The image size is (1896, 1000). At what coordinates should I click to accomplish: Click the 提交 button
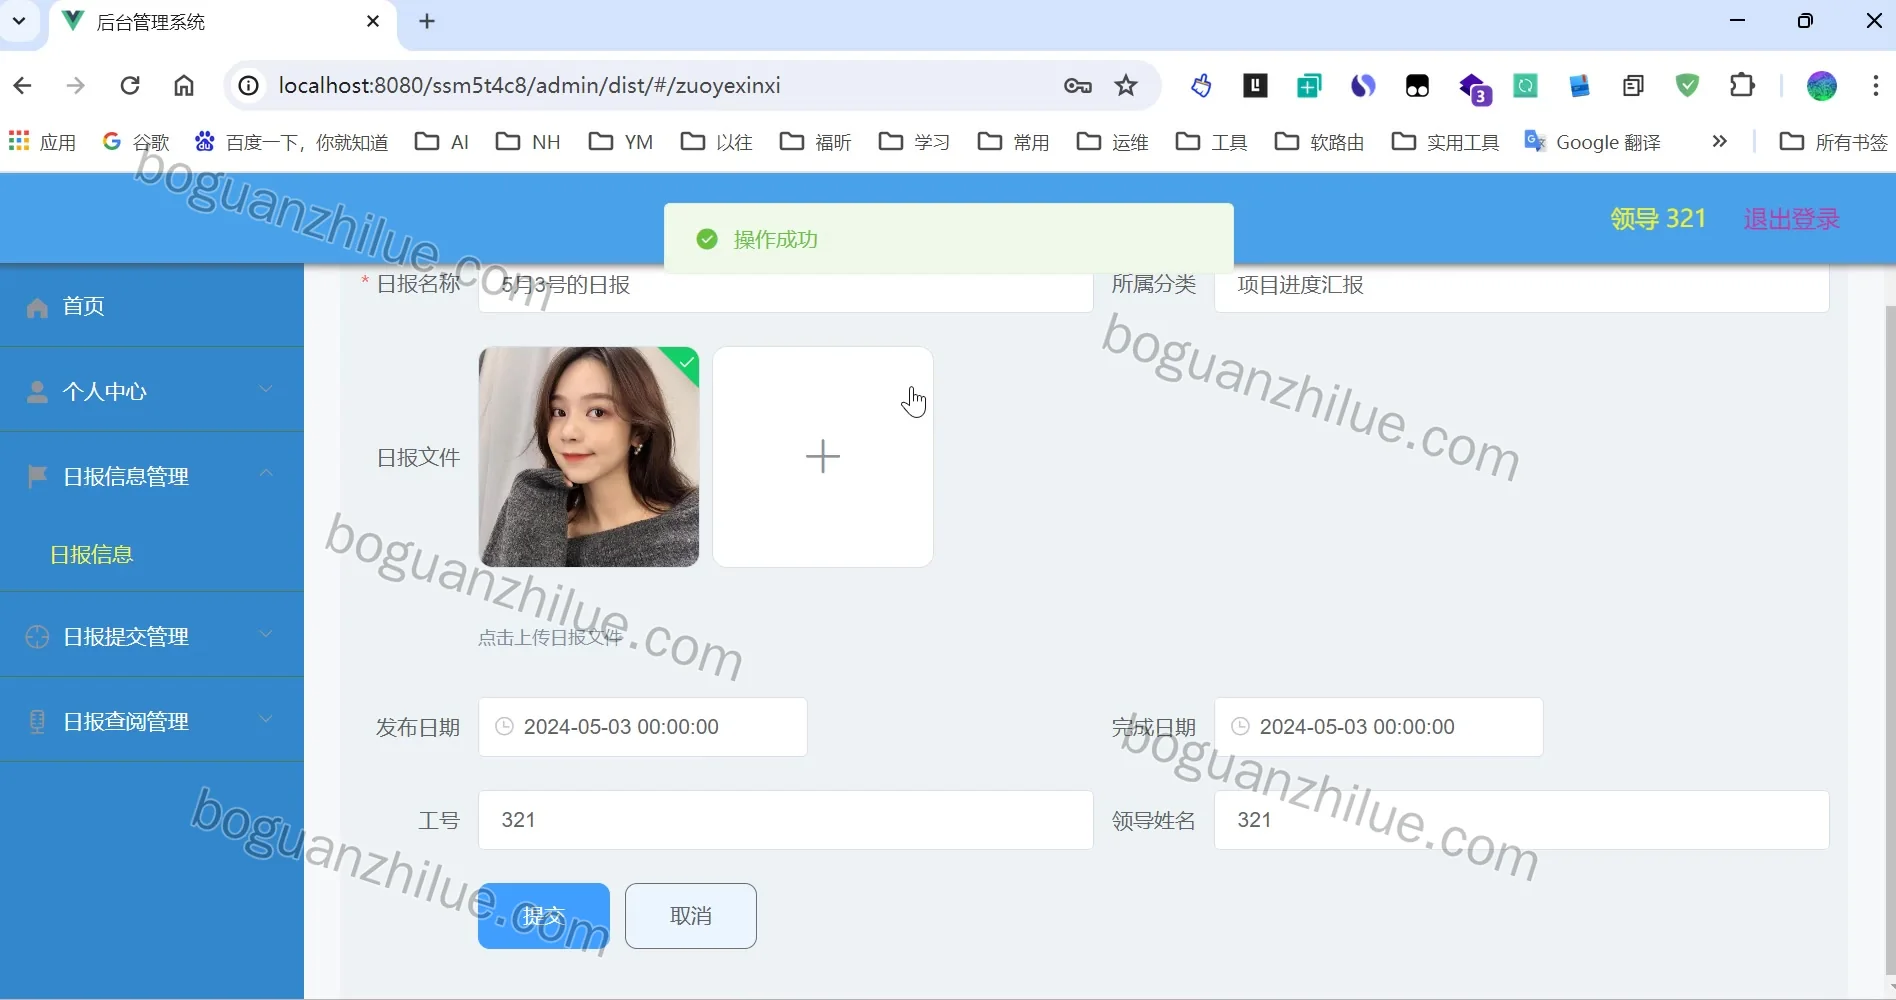tap(544, 916)
